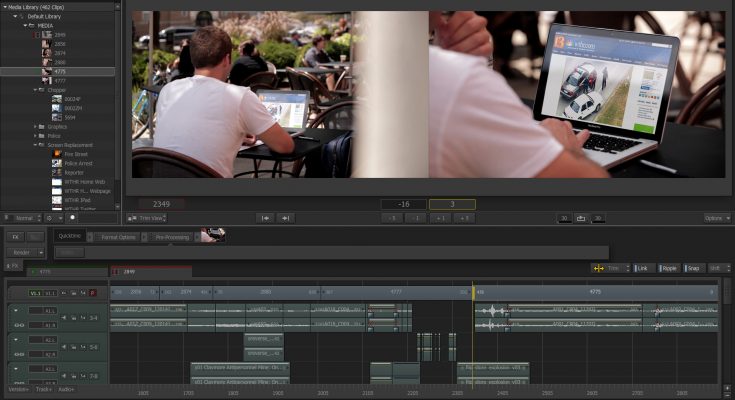The width and height of the screenshot is (735, 400).
Task: Mute the A2.L audio track speaker icon
Action: tap(64, 347)
